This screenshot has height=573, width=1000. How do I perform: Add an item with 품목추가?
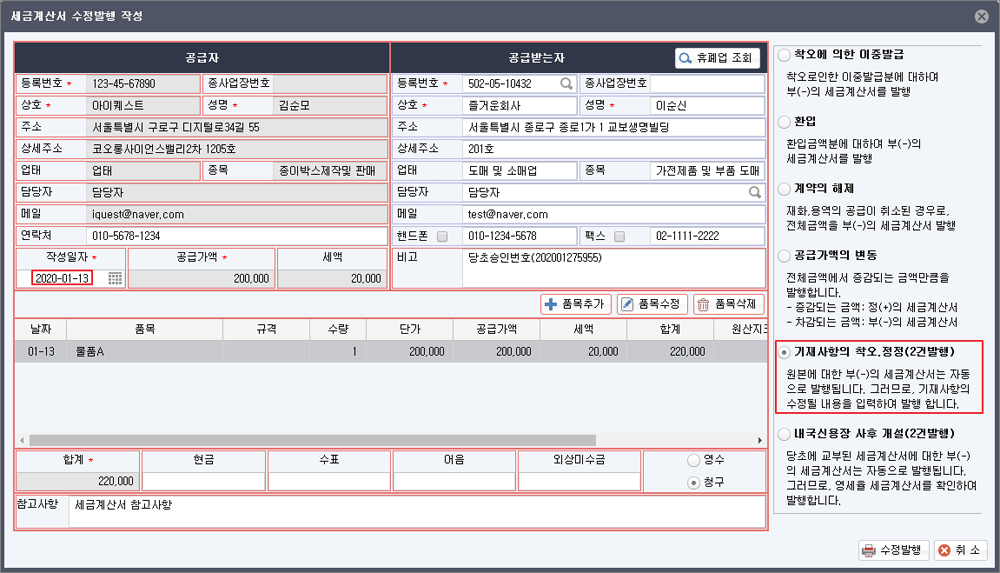(576, 304)
